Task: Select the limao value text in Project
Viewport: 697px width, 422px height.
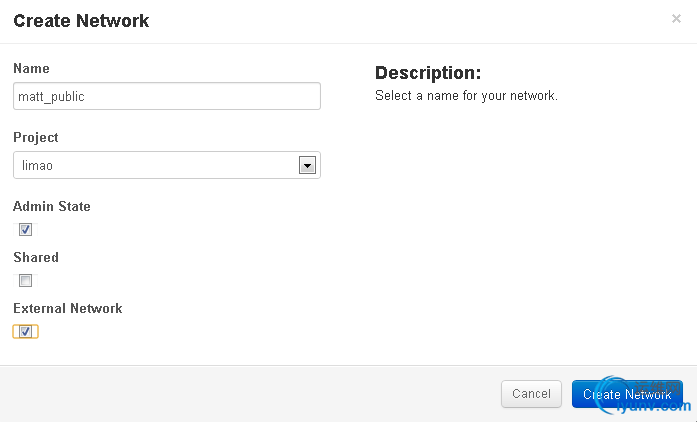Action: 37,165
